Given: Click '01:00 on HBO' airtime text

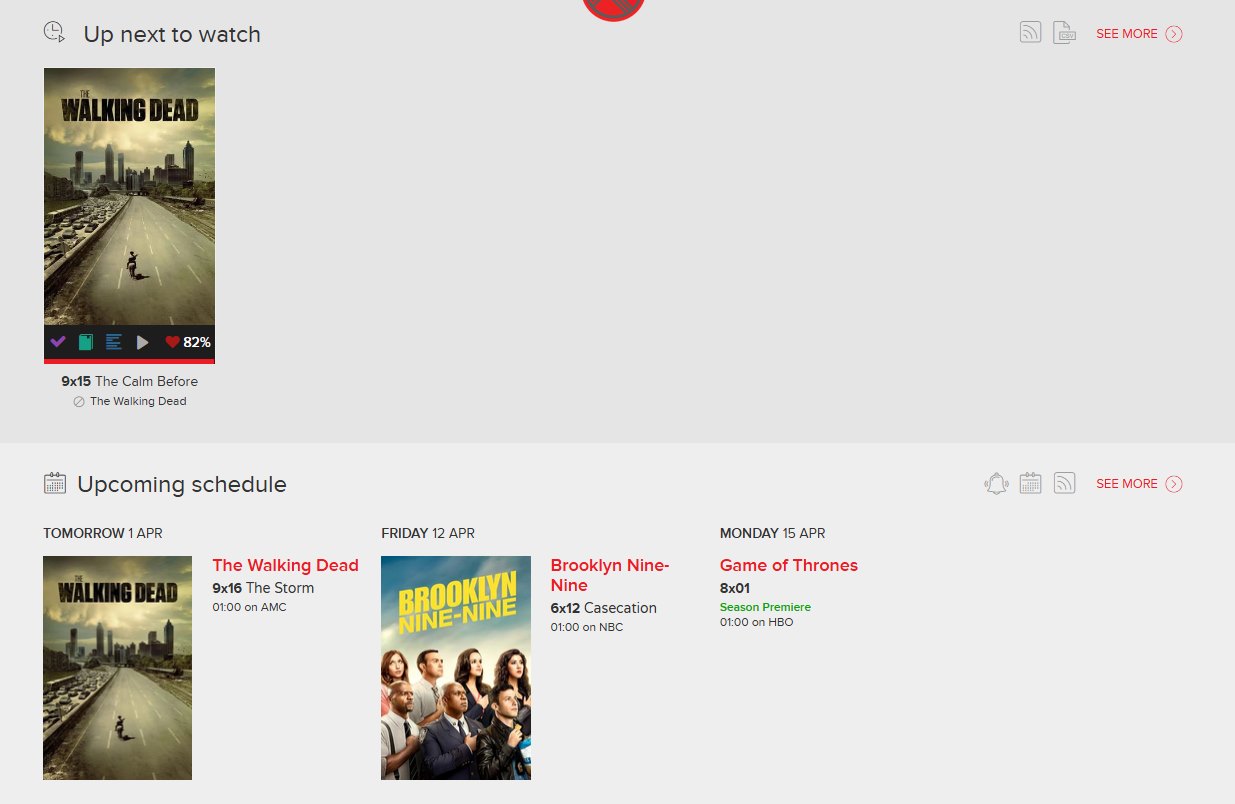Looking at the screenshot, I should [x=757, y=622].
